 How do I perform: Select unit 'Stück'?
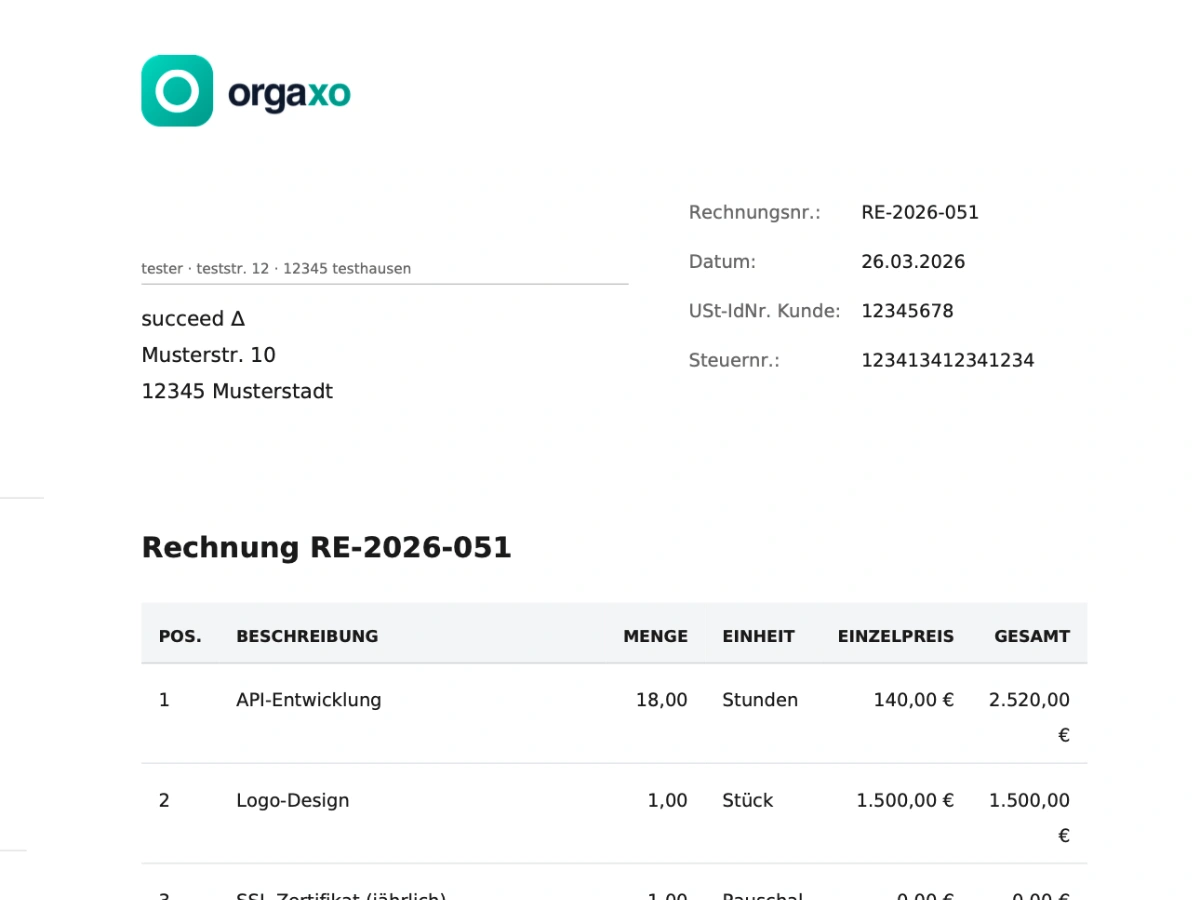click(748, 800)
